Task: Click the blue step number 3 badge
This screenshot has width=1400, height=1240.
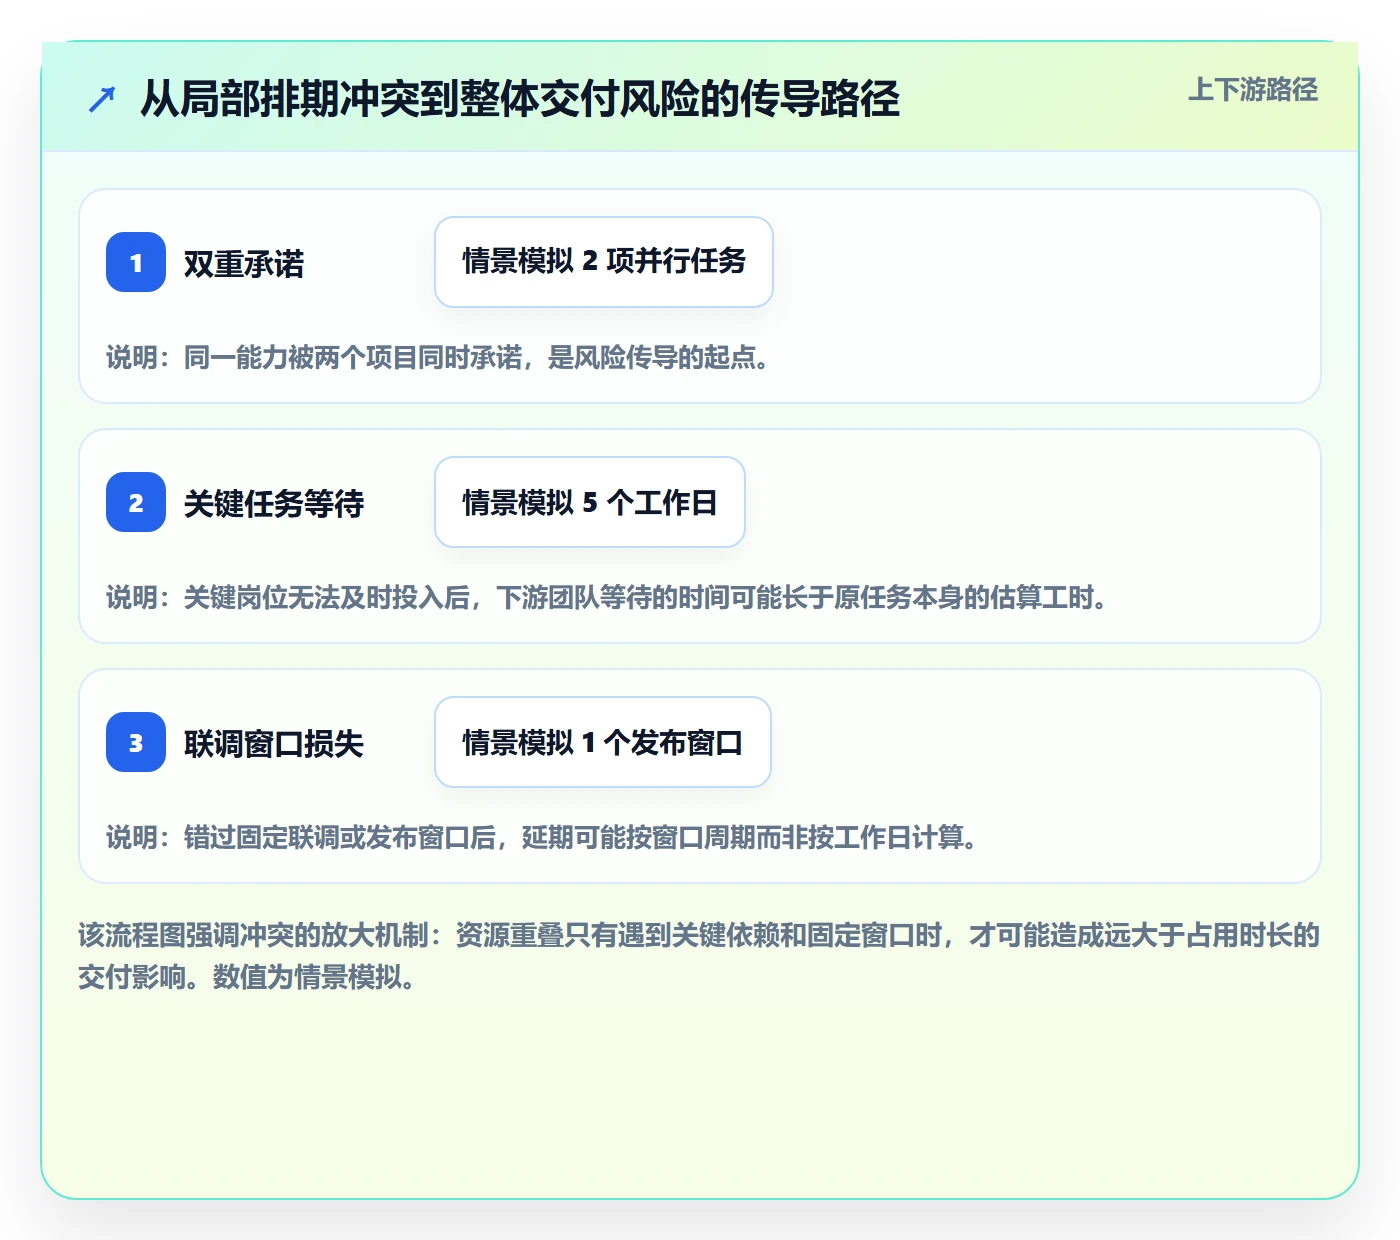Action: pos(136,742)
